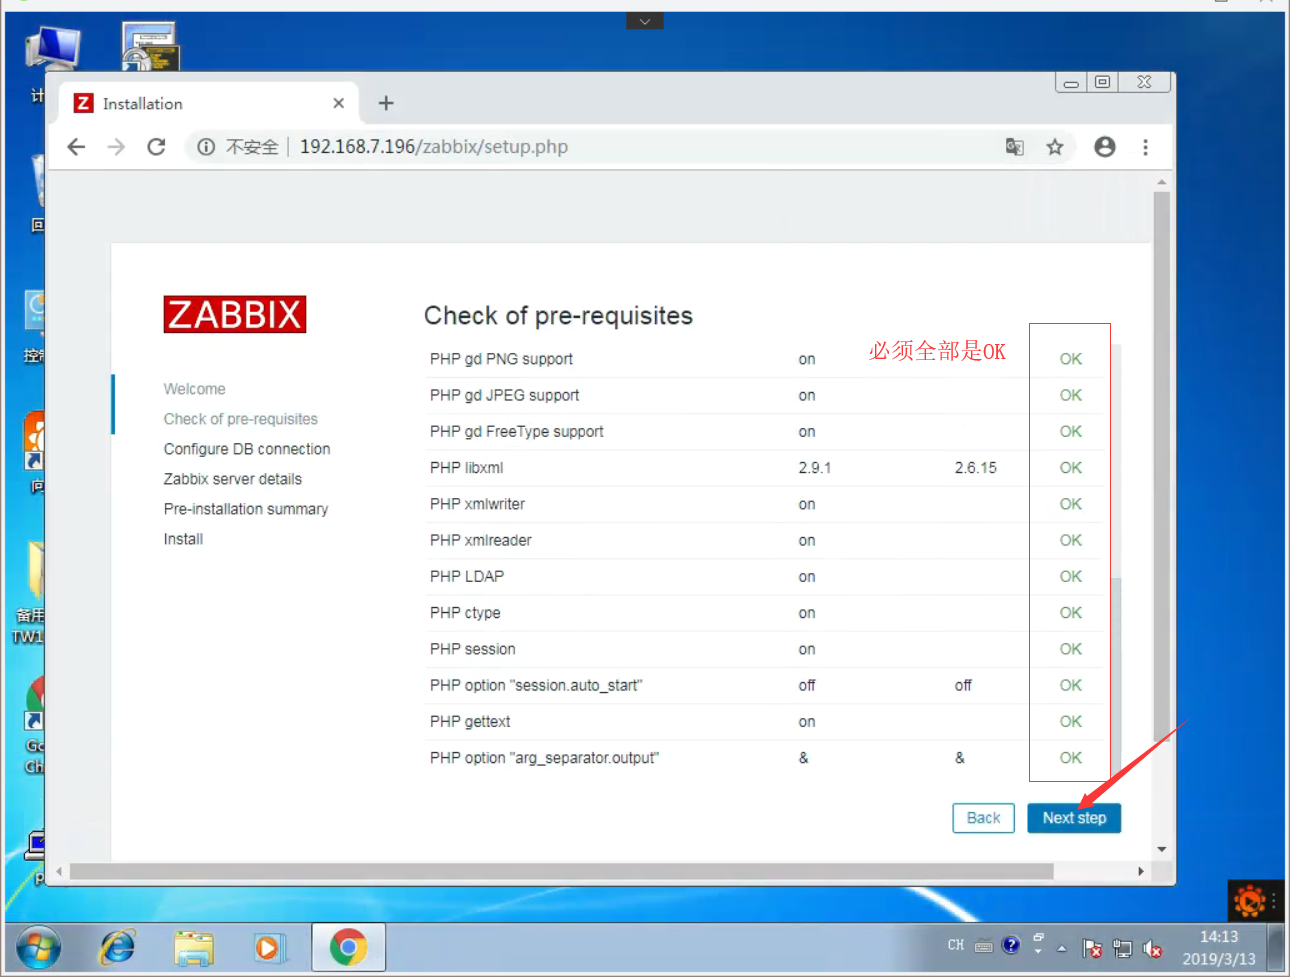Viewport: 1290px width, 977px height.
Task: Close the Installation tab
Action: tap(339, 103)
